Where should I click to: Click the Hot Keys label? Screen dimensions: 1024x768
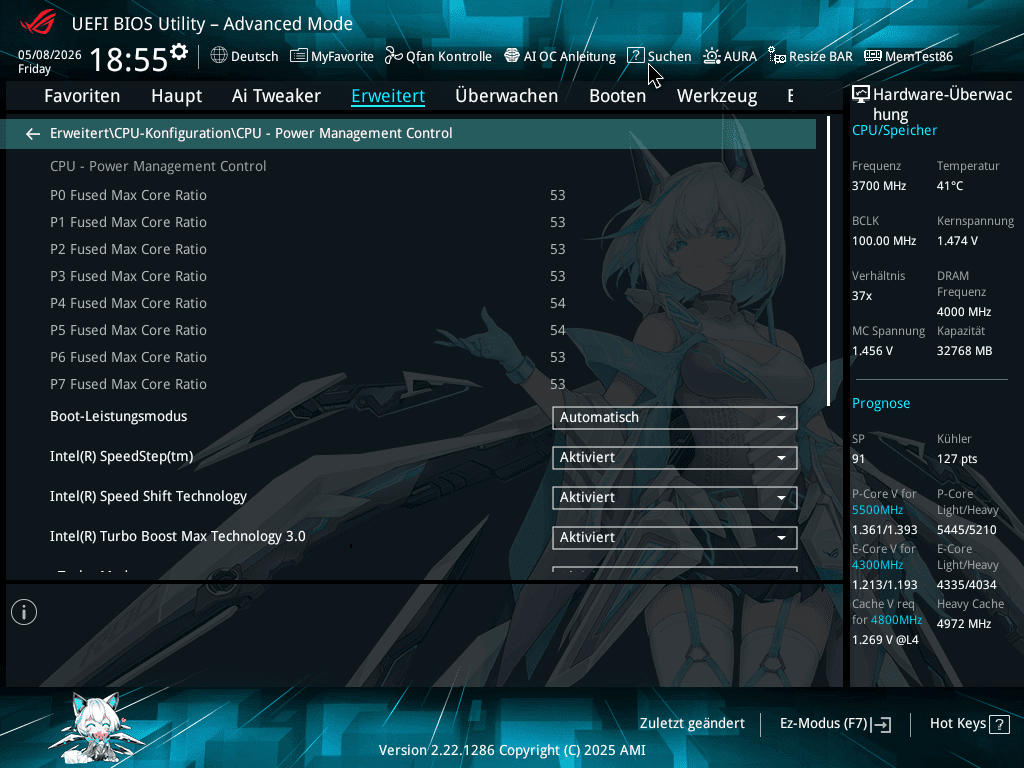coord(957,724)
